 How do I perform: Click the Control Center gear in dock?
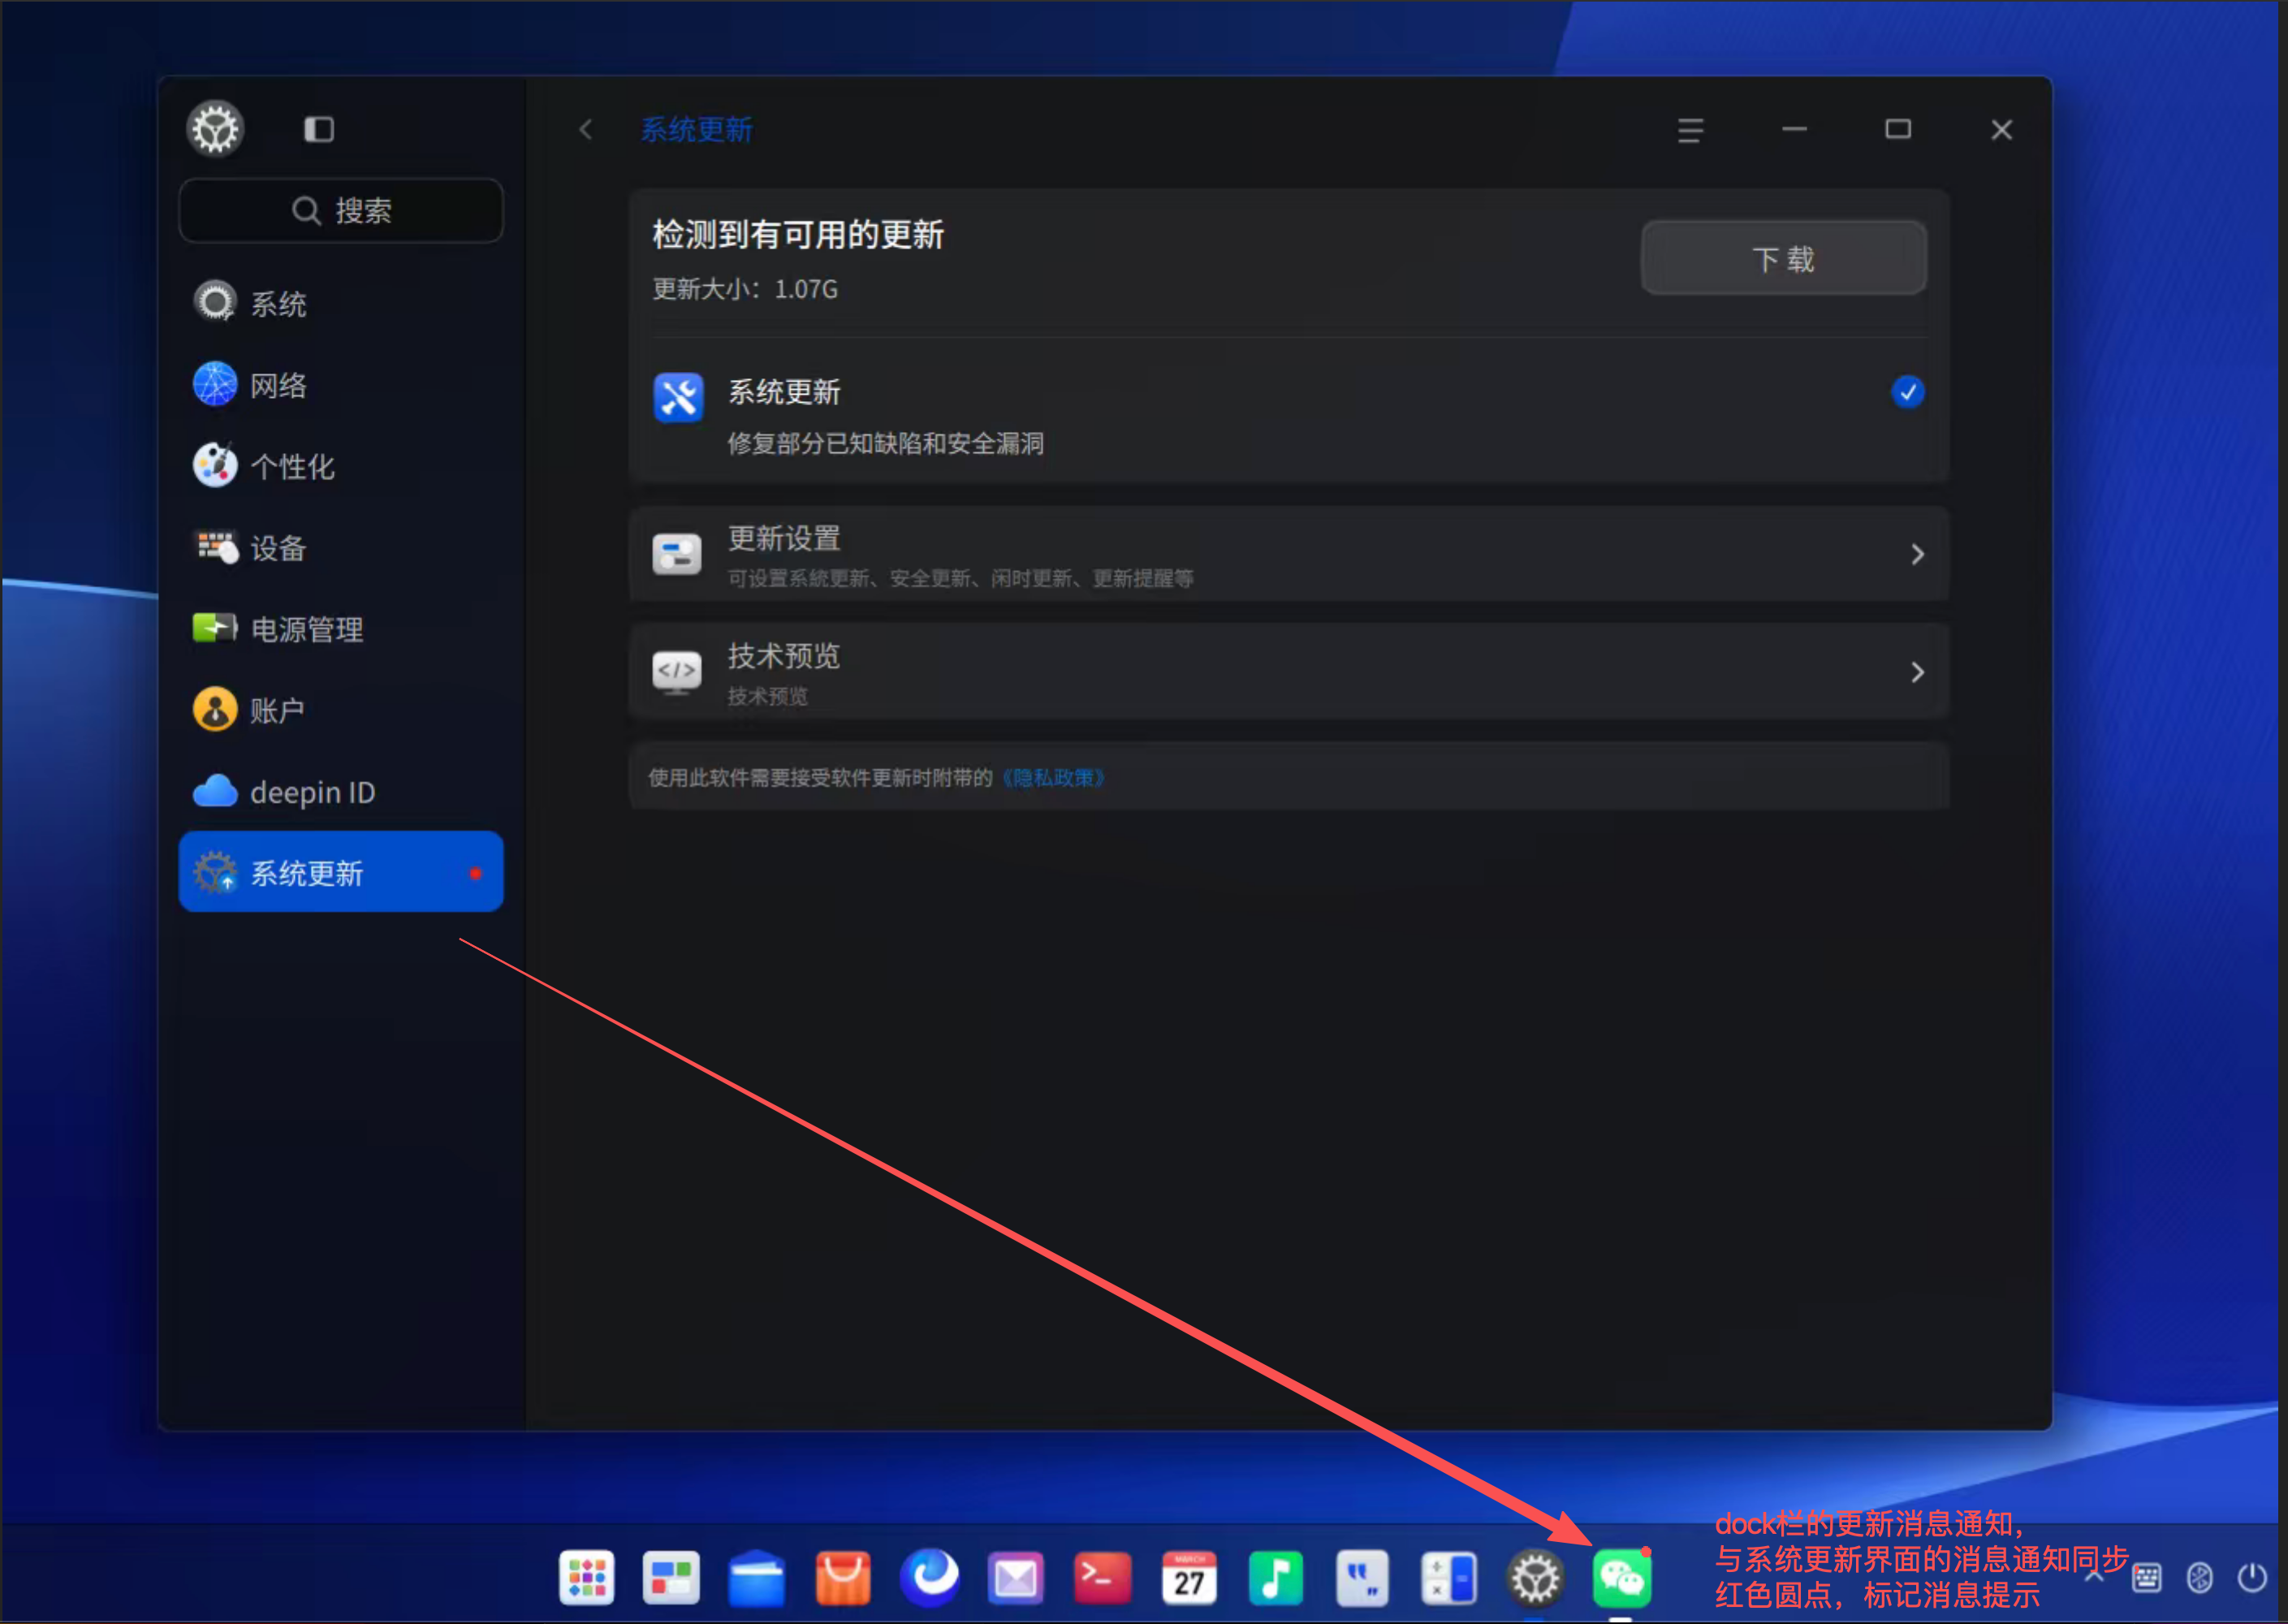tap(1535, 1578)
